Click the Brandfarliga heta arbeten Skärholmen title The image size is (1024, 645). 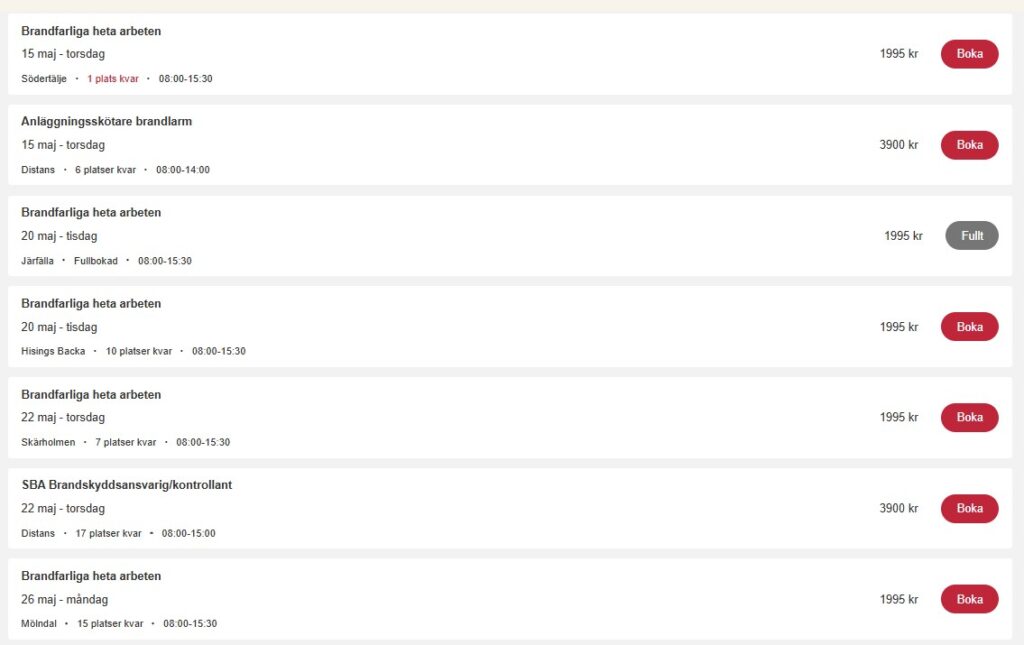pos(91,394)
